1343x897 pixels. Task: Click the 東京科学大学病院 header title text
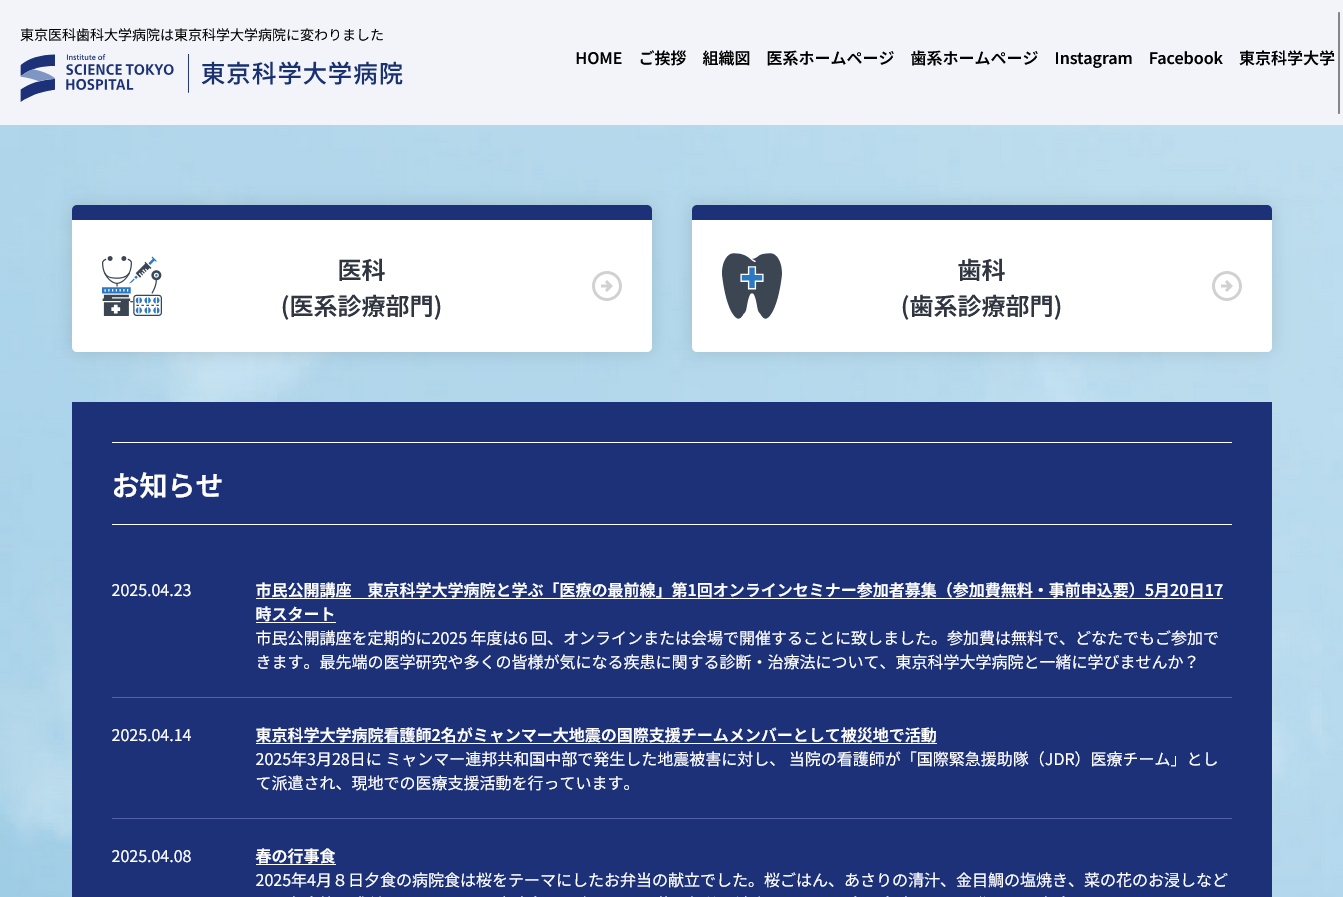point(302,74)
